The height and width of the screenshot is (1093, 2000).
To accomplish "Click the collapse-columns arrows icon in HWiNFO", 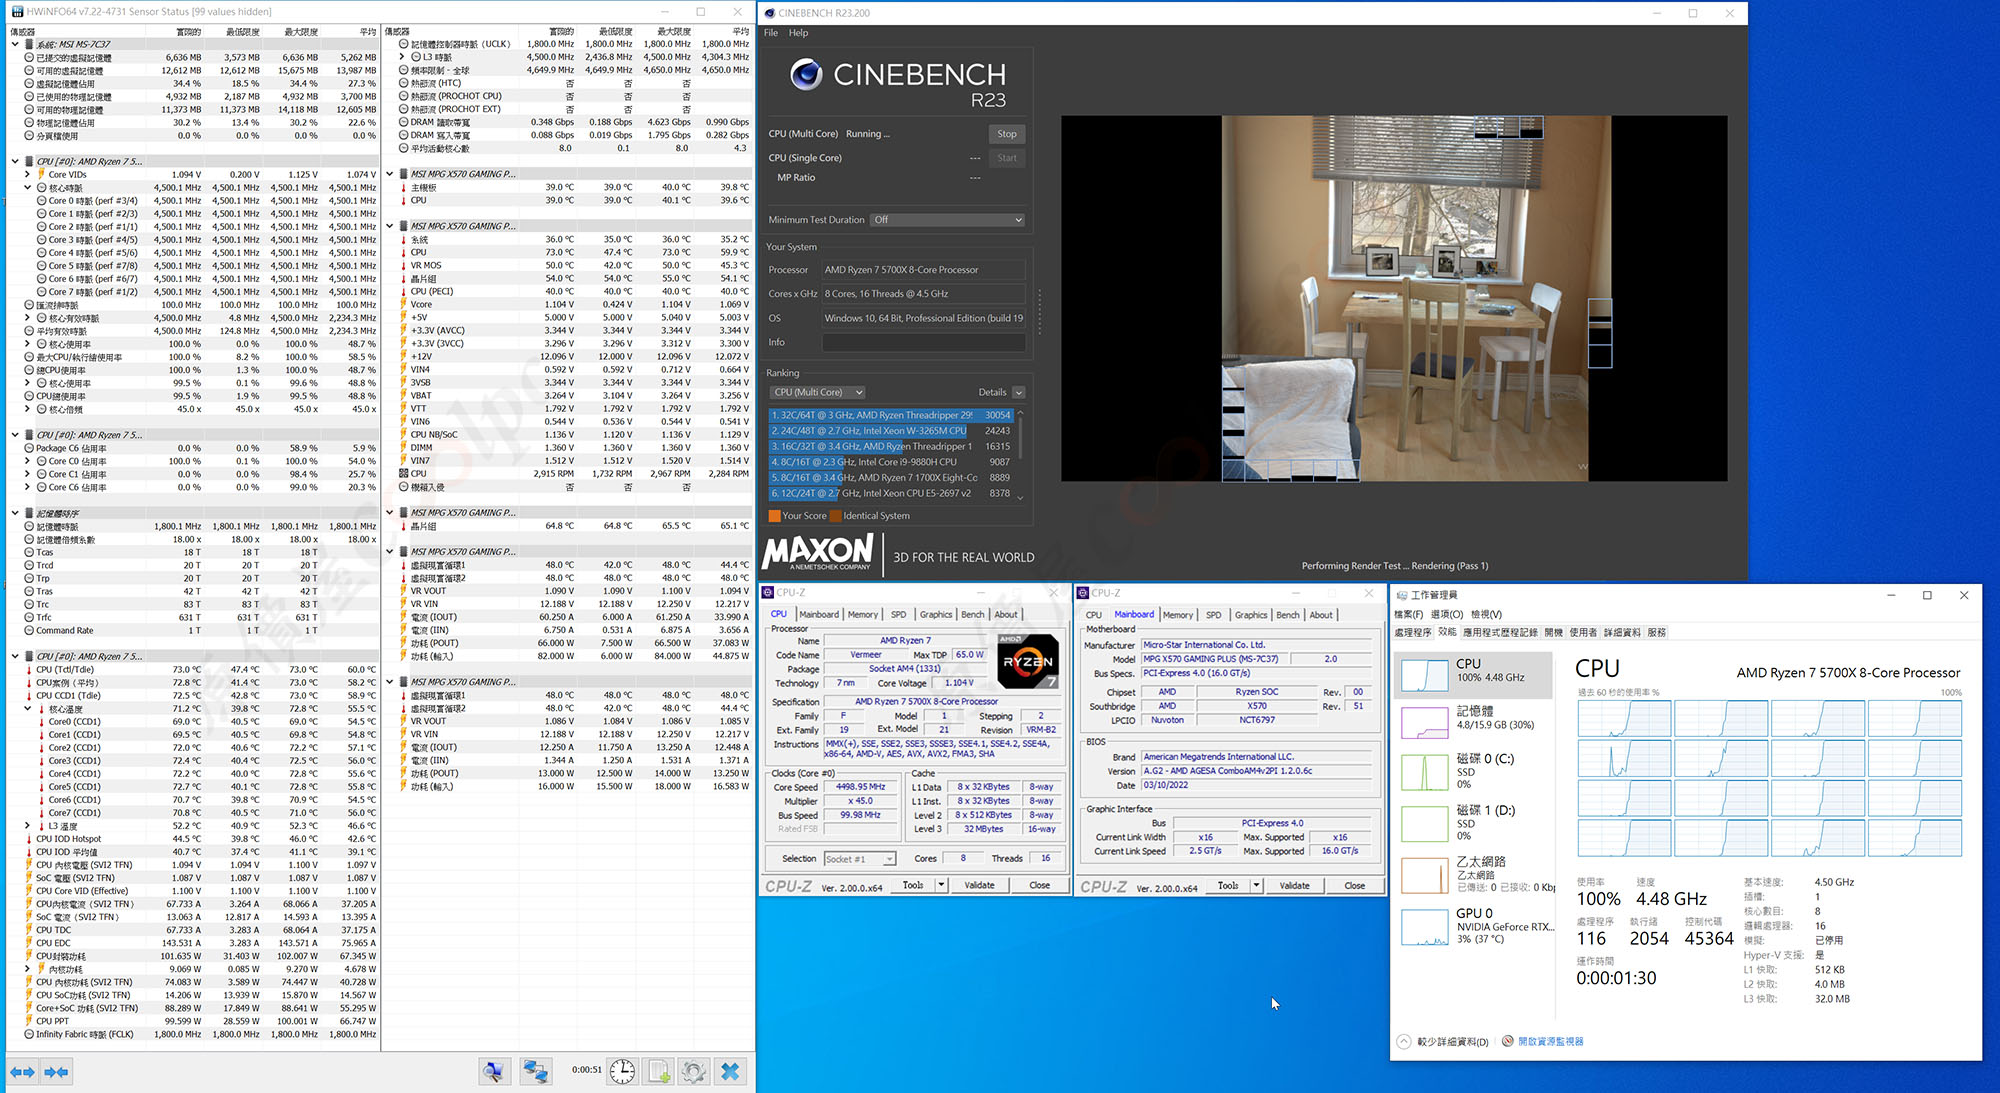I will tap(57, 1072).
